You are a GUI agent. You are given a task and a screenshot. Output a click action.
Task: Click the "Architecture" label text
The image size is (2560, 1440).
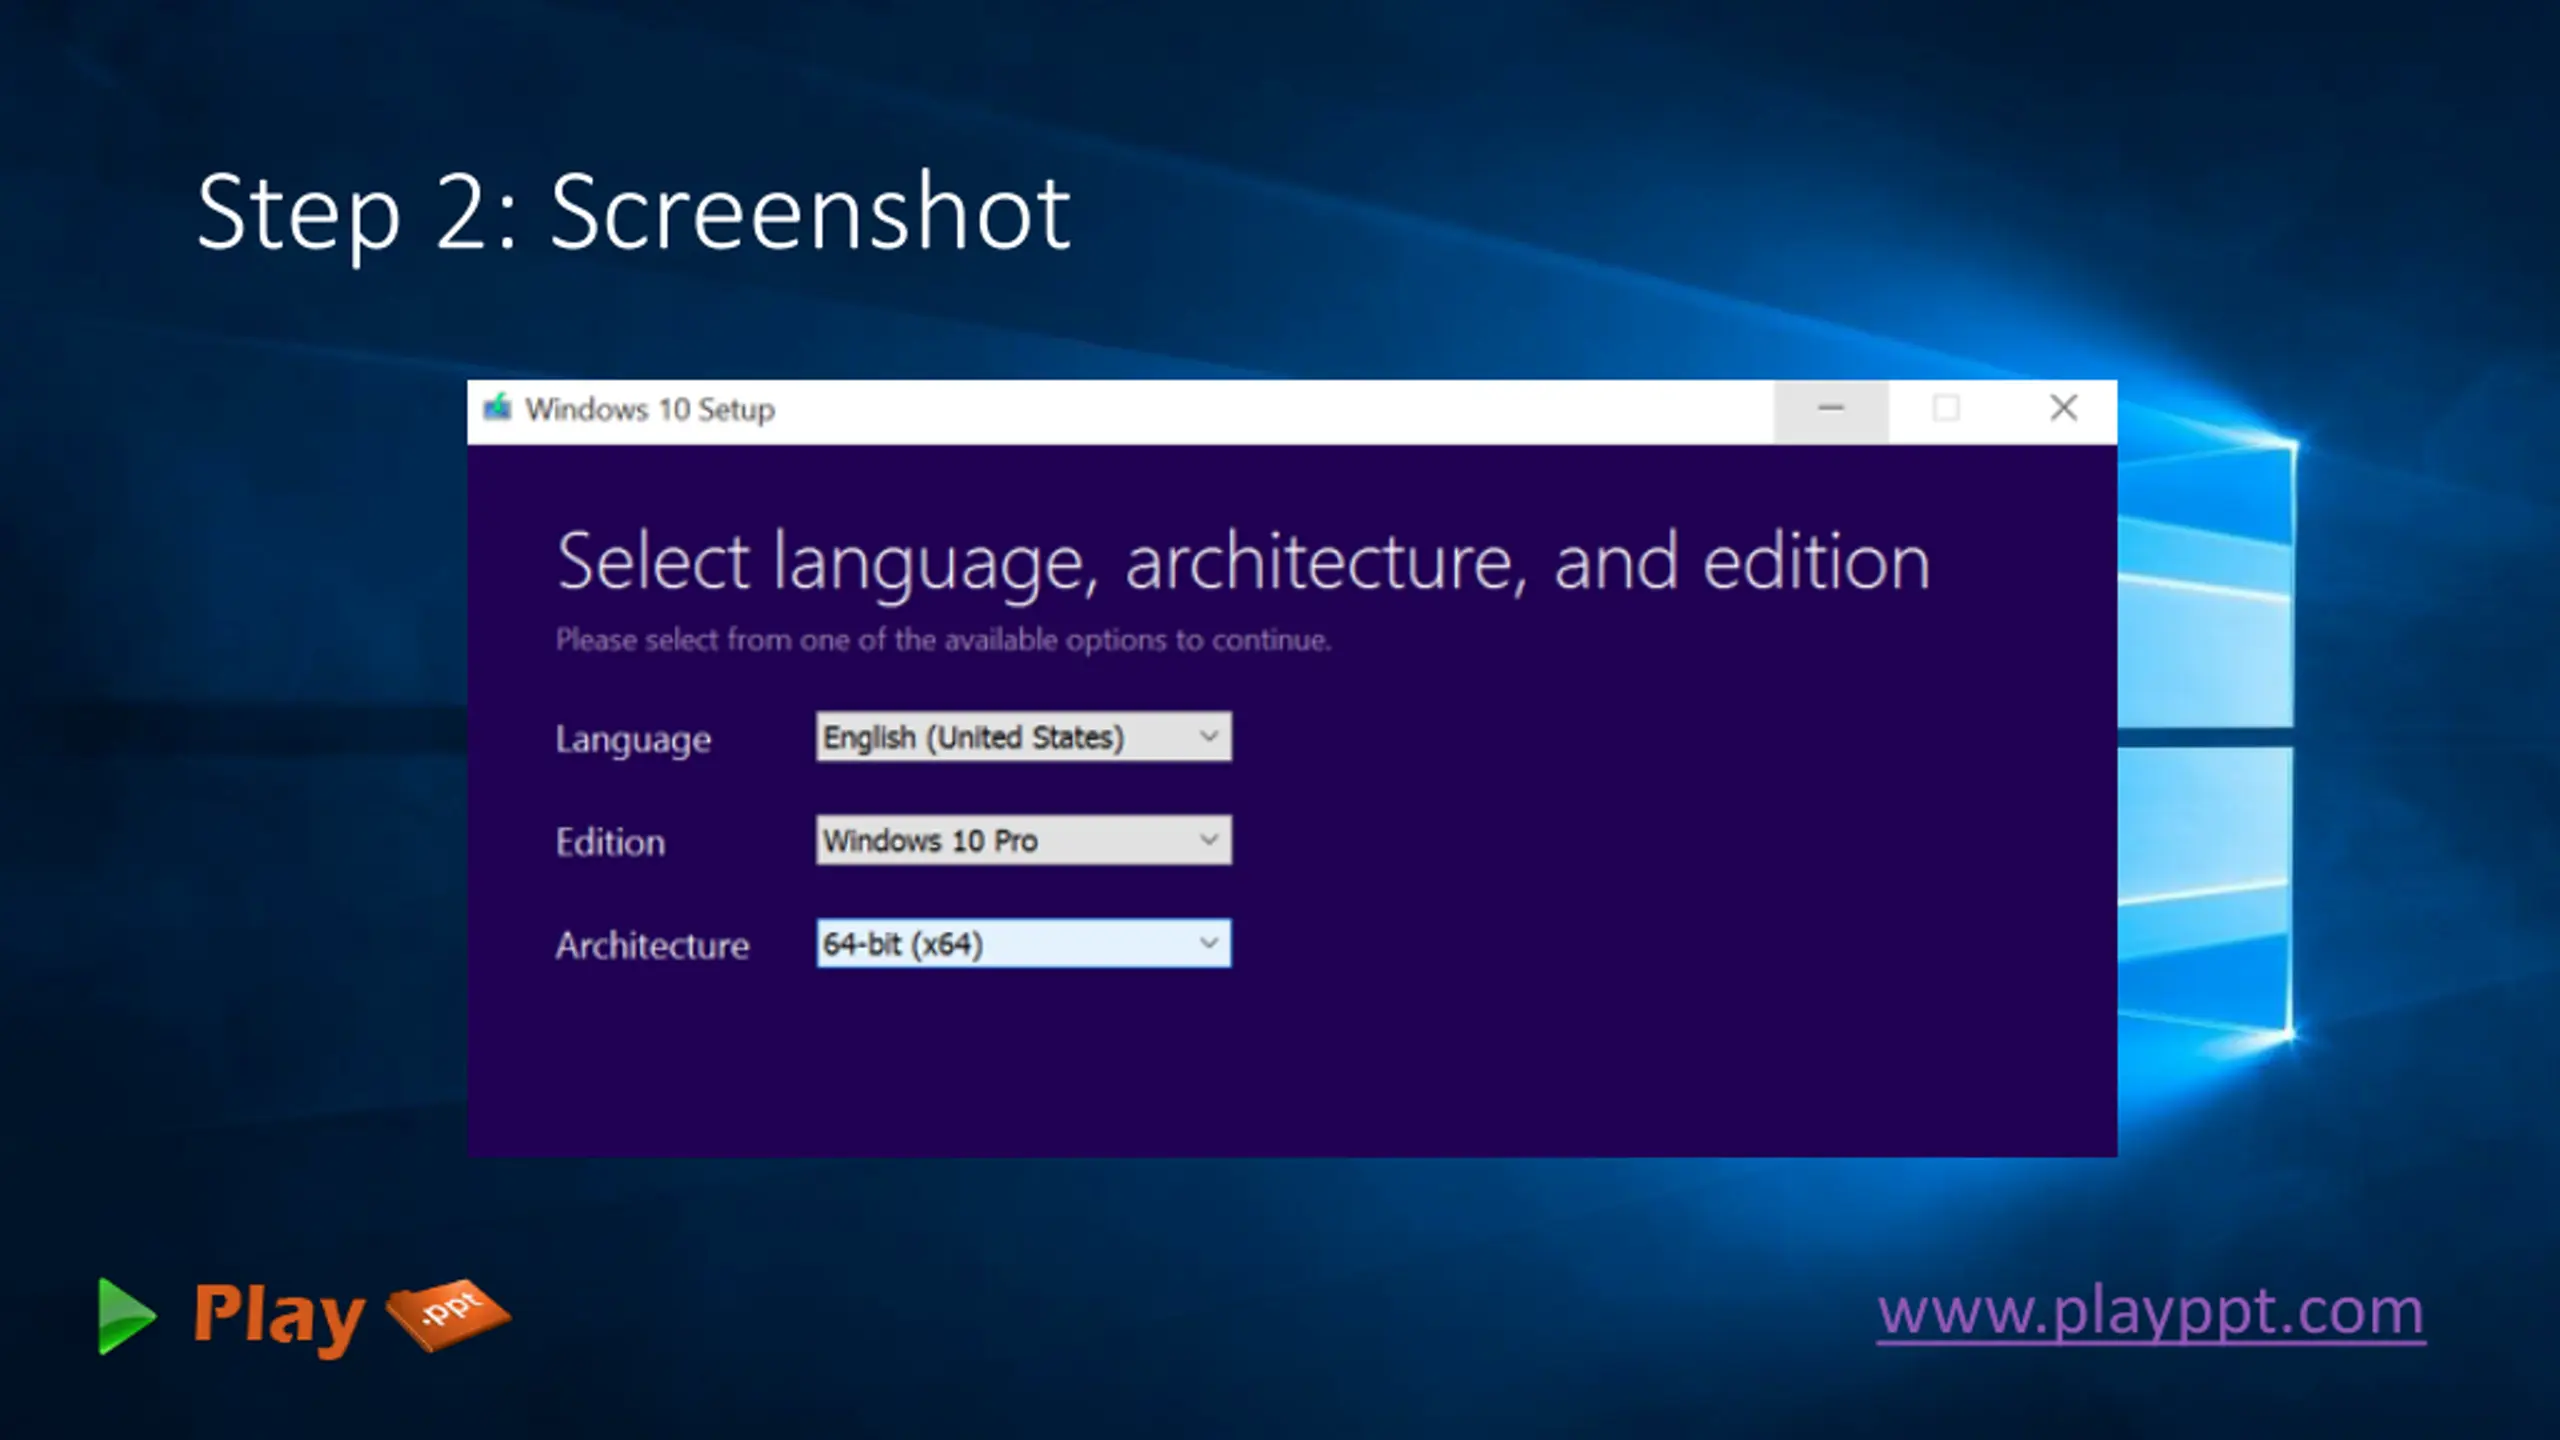(652, 945)
